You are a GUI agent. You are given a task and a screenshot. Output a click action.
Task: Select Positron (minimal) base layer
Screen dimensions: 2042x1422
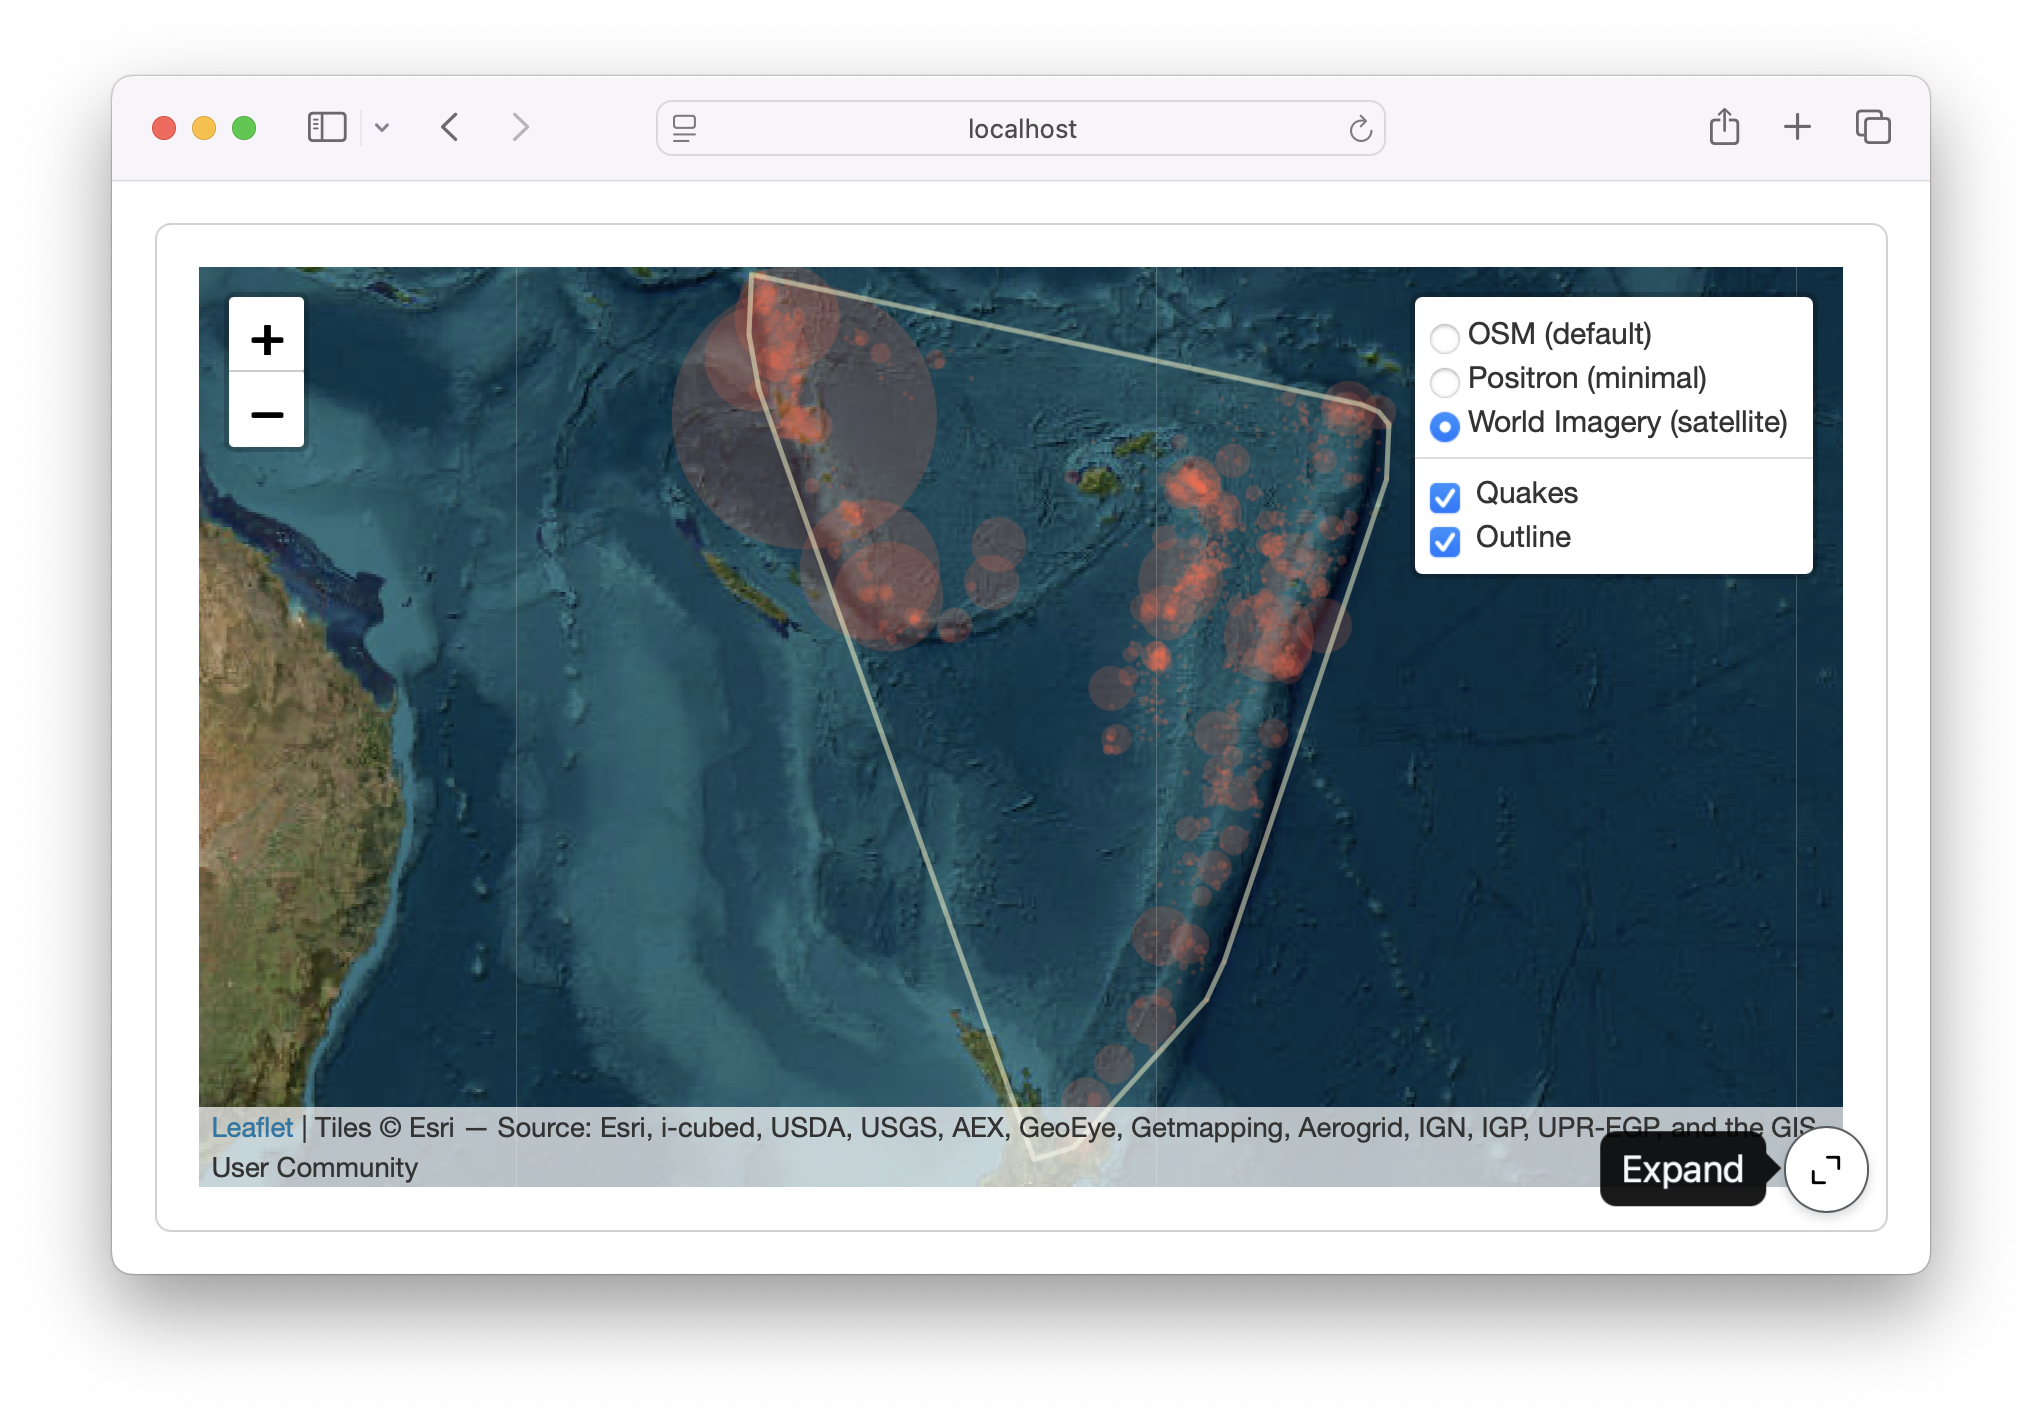[x=1444, y=382]
